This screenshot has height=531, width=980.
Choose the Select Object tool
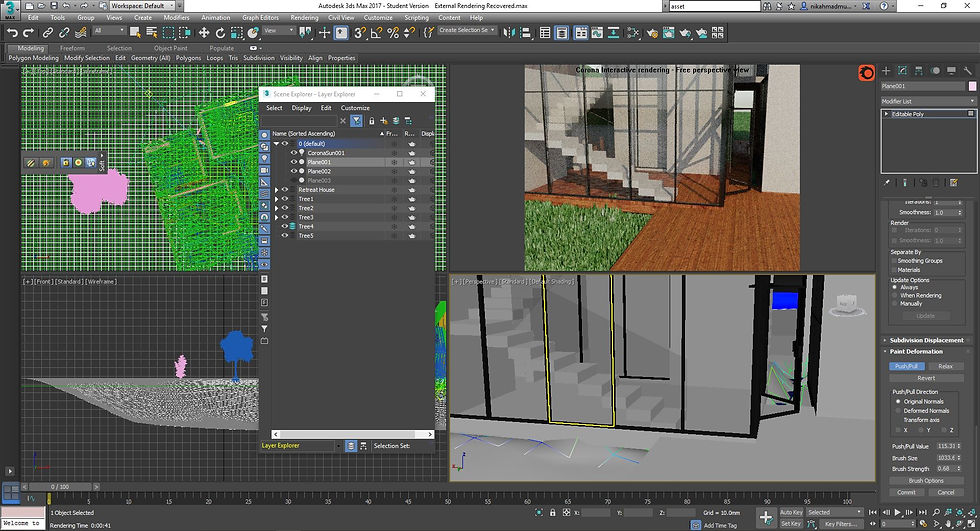(135, 32)
